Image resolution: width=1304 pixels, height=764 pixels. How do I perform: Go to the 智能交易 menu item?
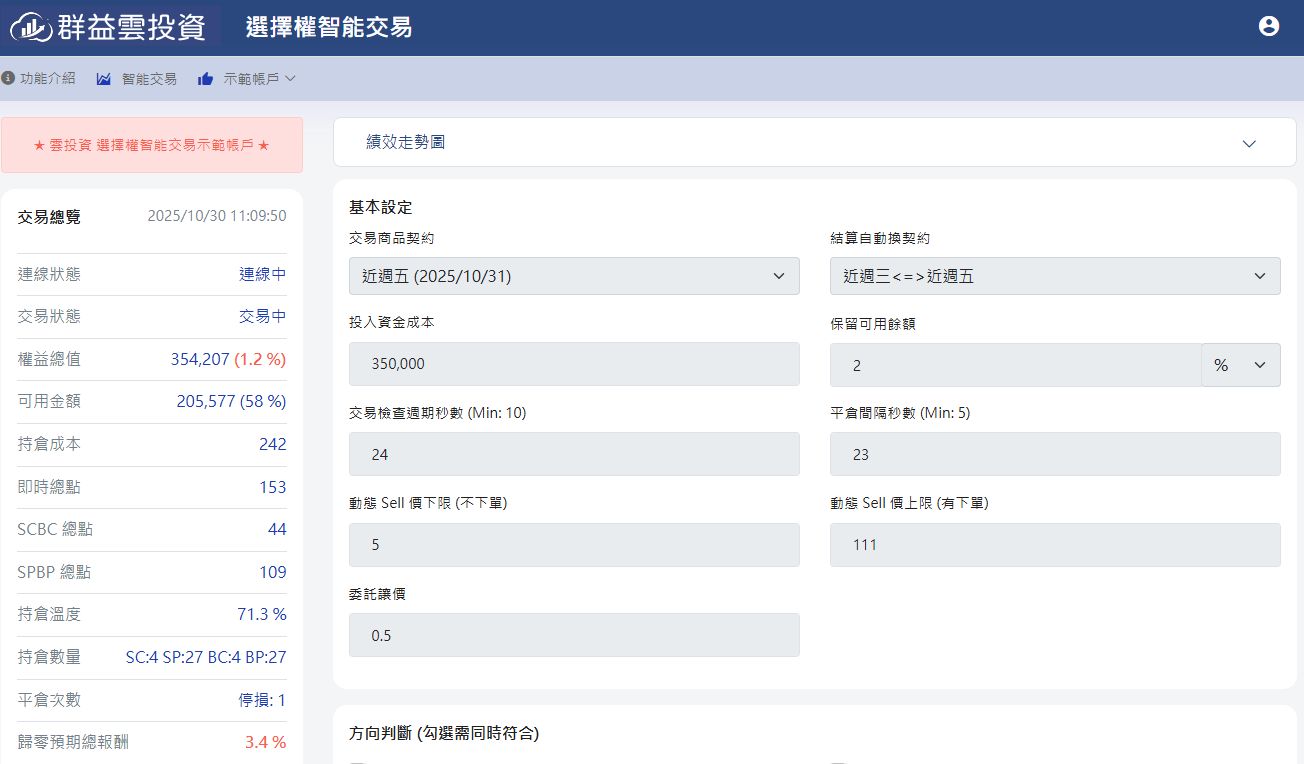pos(149,79)
